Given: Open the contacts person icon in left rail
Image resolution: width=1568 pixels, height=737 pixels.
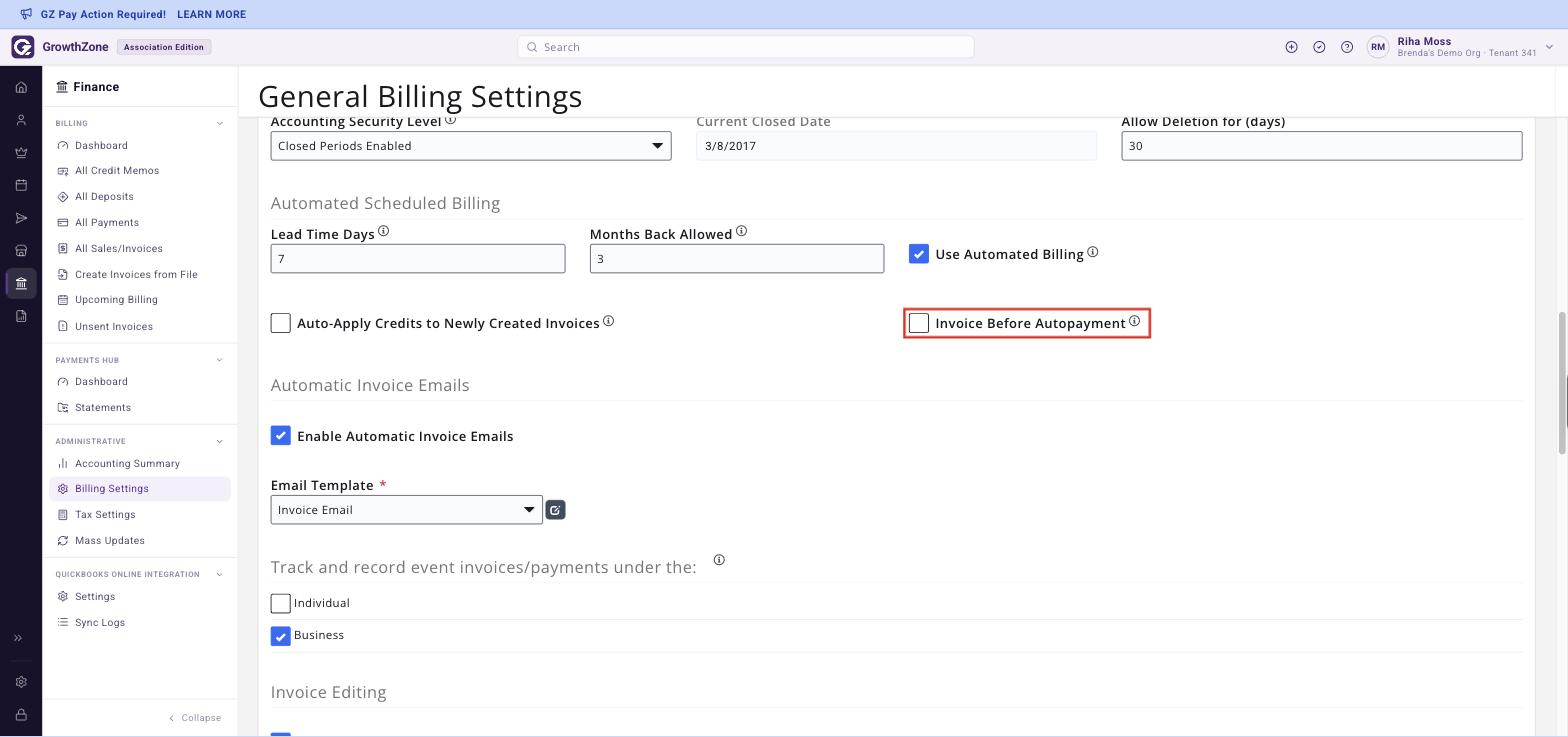Looking at the screenshot, I should pyautogui.click(x=21, y=120).
